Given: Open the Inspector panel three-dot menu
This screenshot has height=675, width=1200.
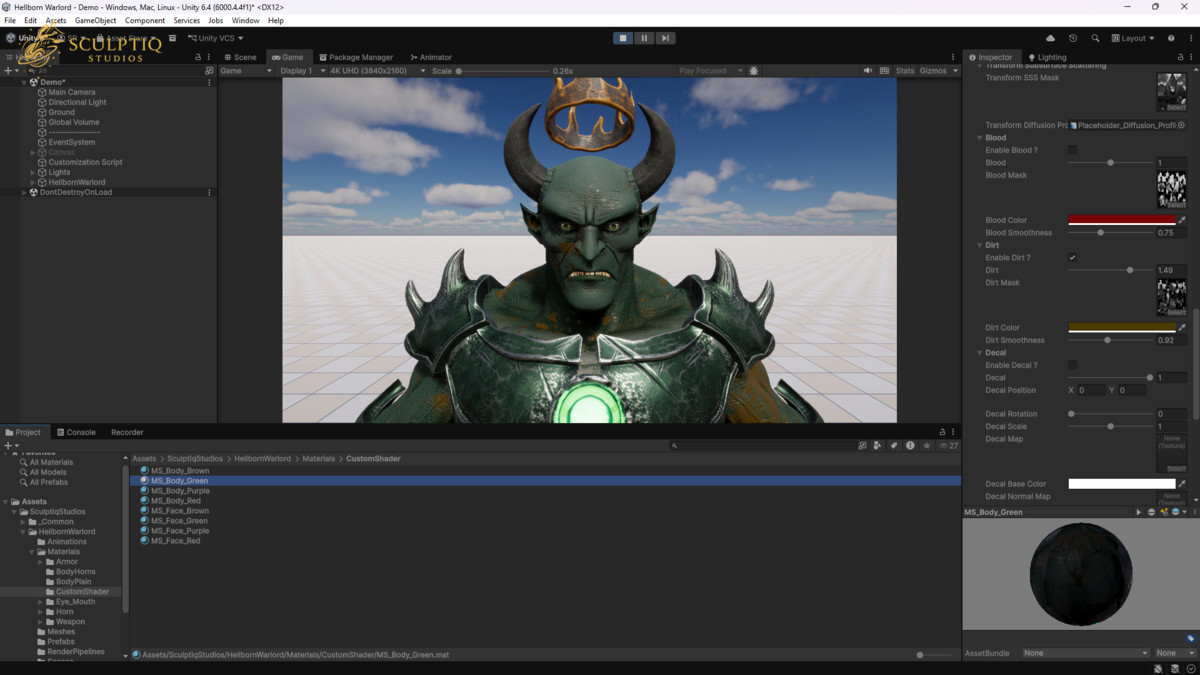Looking at the screenshot, I should (x=1191, y=57).
